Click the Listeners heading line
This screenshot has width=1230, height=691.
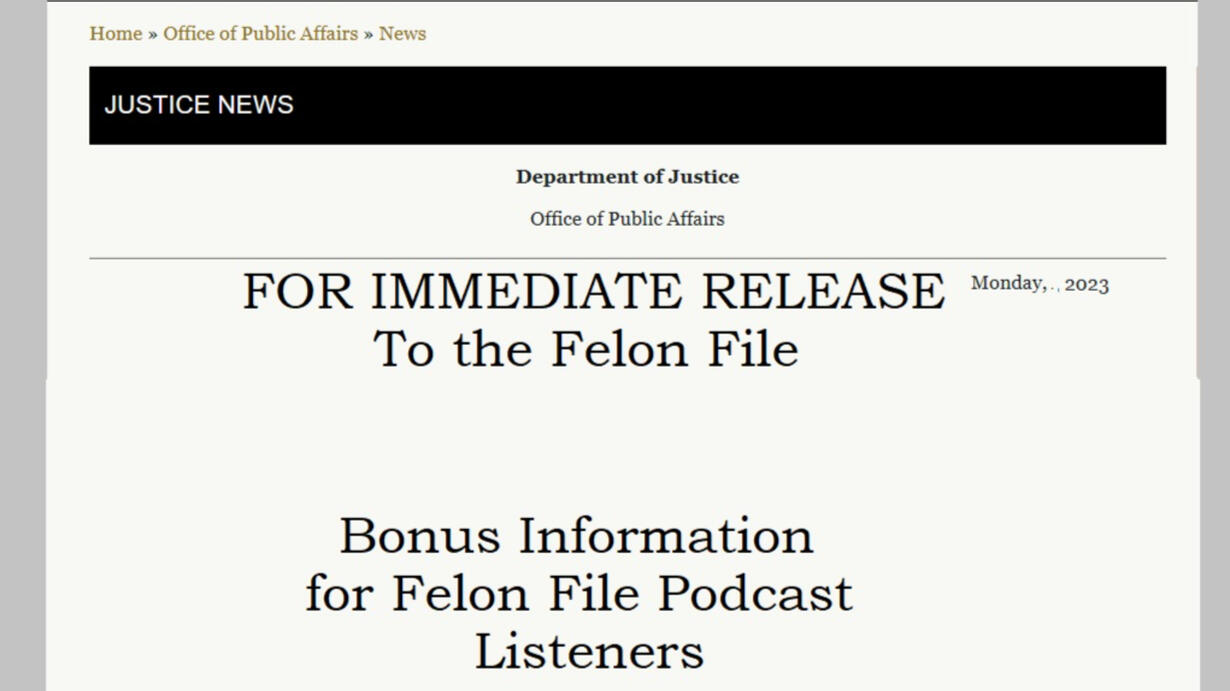pos(589,652)
